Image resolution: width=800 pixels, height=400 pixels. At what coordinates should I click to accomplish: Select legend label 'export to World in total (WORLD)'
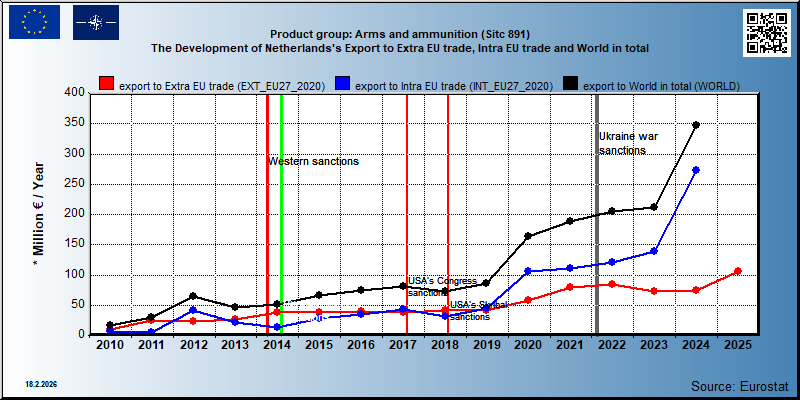pos(661,86)
